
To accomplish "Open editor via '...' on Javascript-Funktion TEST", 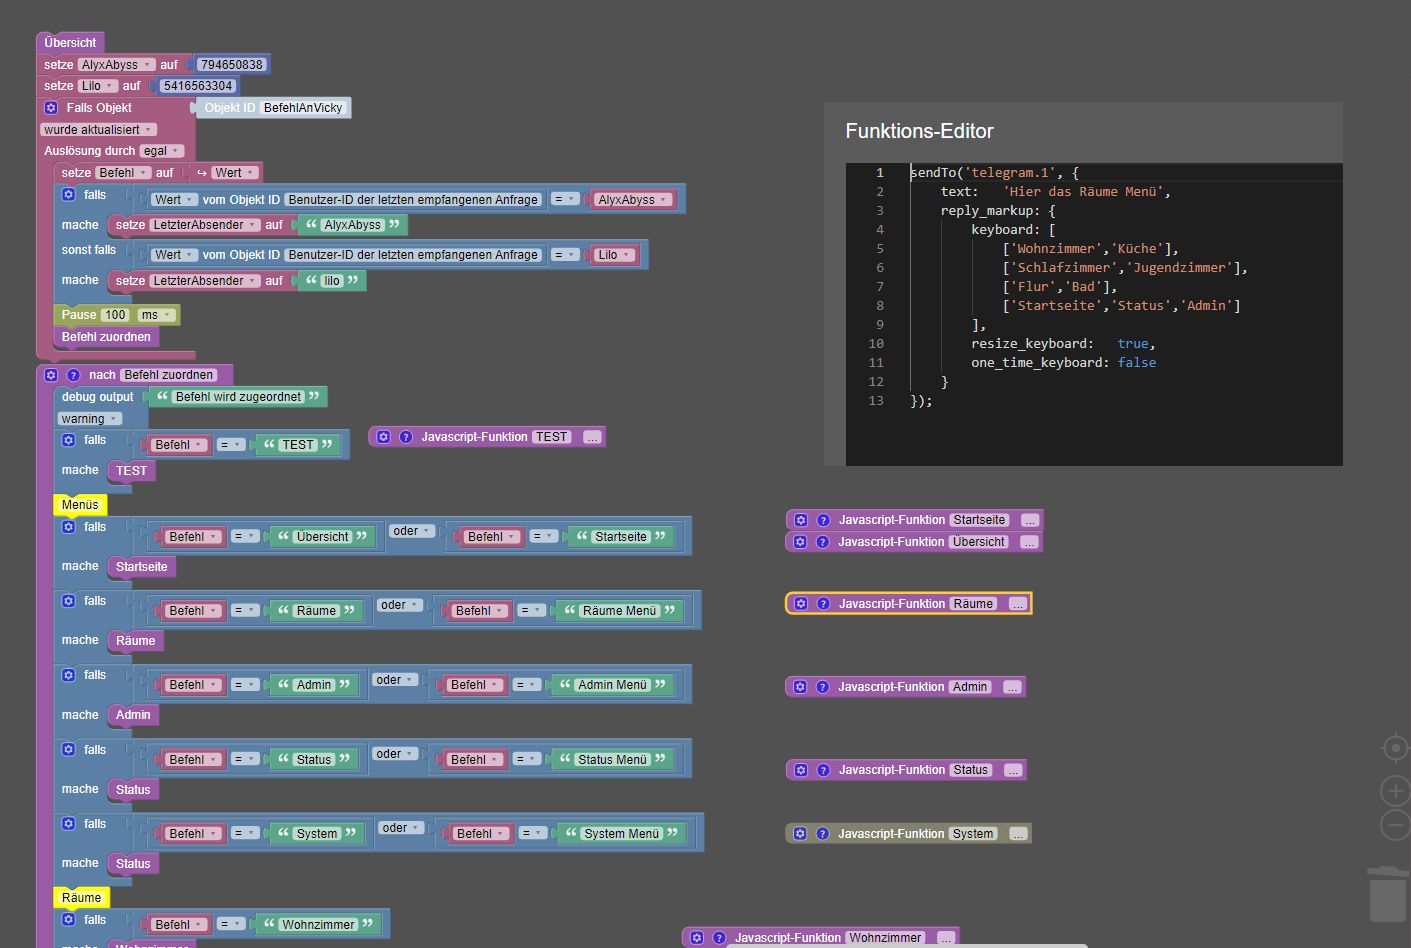I will click(592, 437).
